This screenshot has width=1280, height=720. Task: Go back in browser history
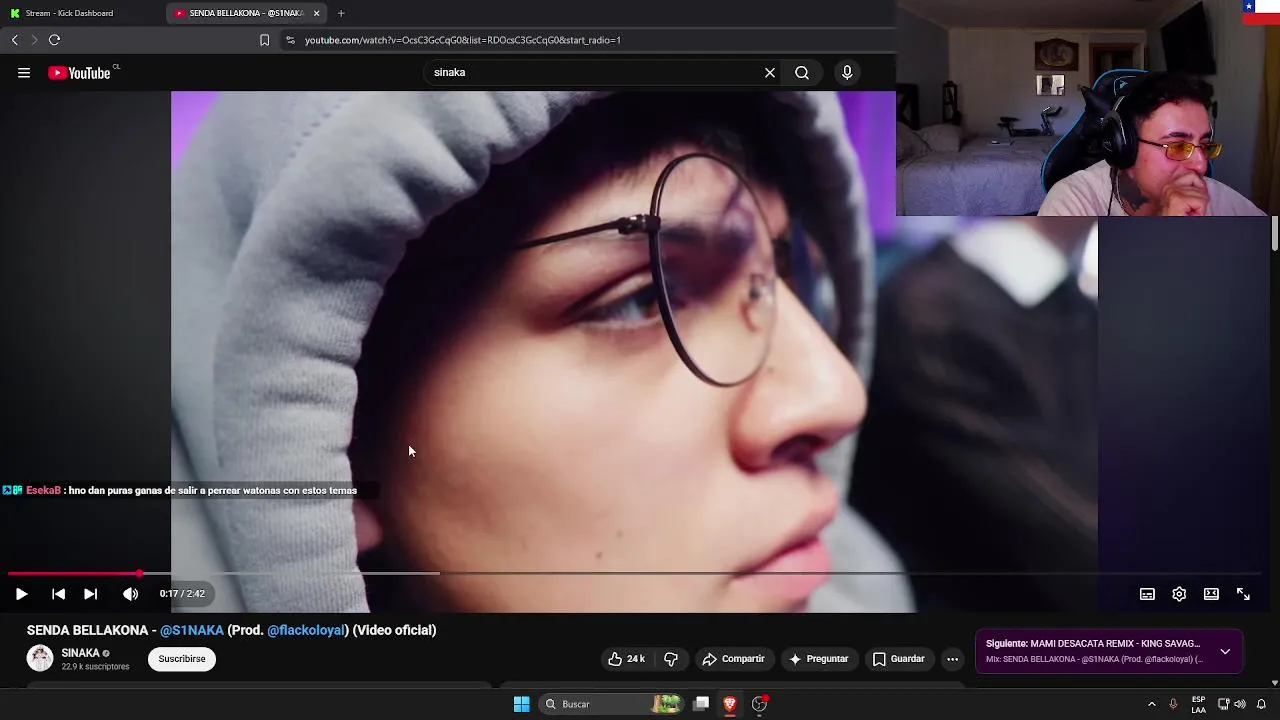point(14,40)
